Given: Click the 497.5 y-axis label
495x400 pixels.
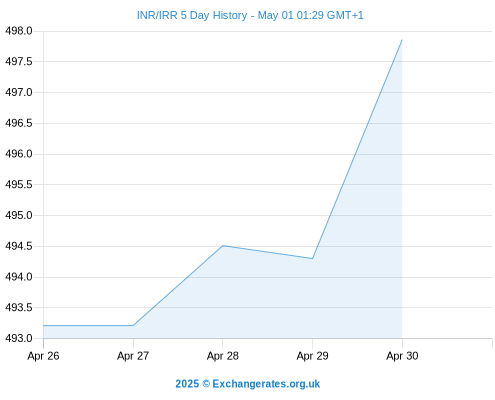Looking at the screenshot, I should 19,62.
